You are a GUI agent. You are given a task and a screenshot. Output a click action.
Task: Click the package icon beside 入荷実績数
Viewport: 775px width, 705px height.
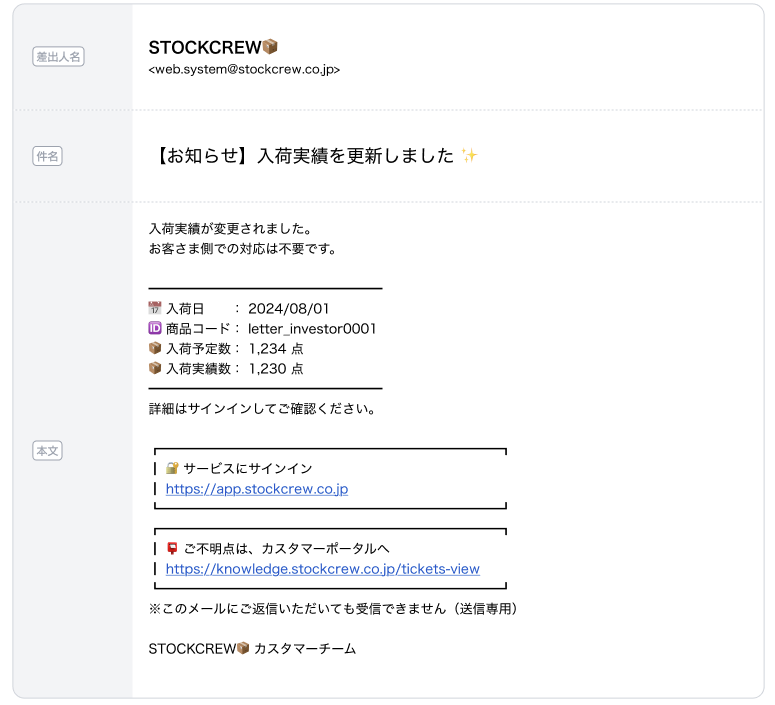[x=155, y=369]
